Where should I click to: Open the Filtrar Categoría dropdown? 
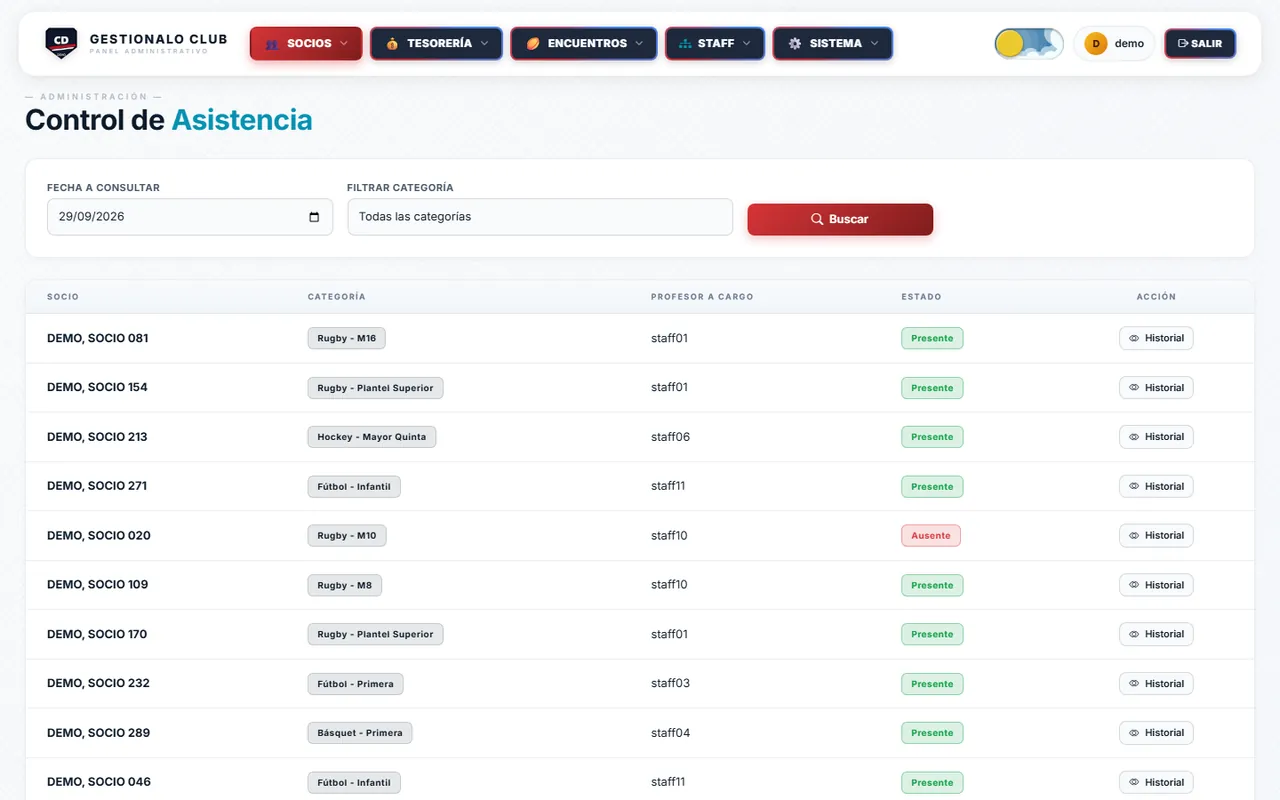[x=540, y=217]
